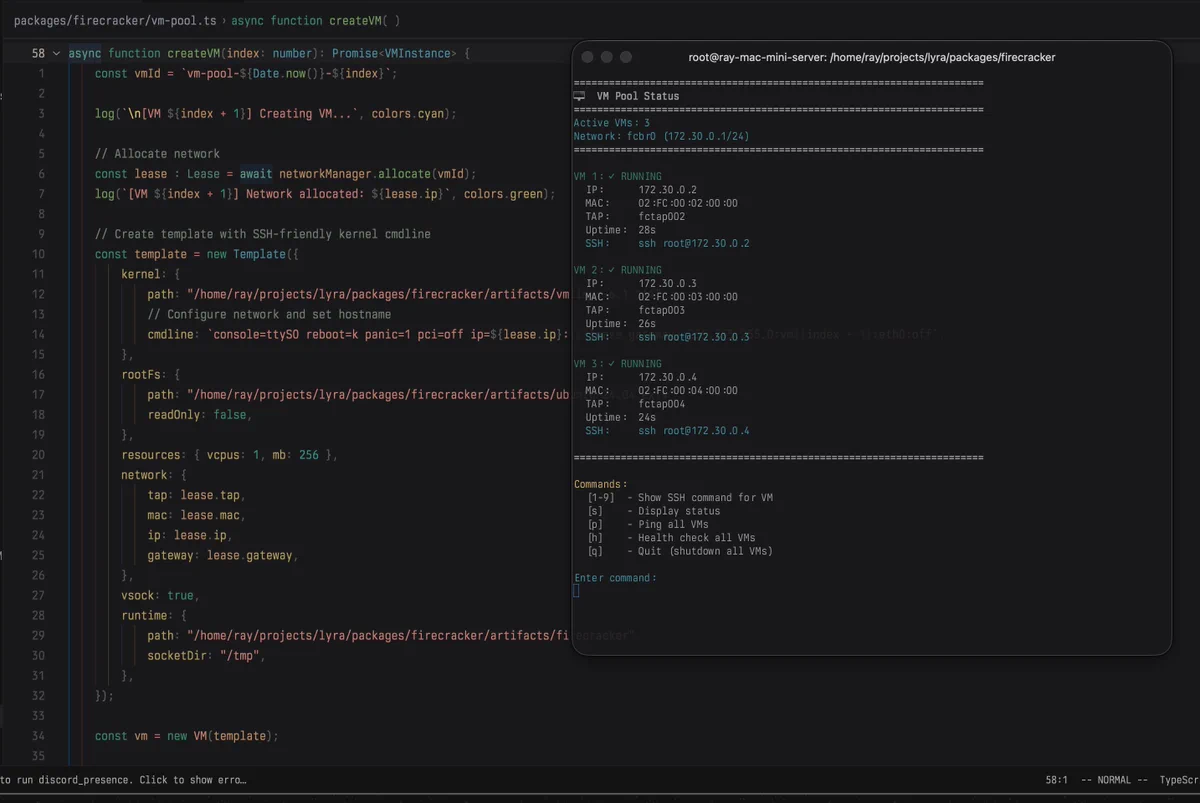
Task: Click 'Uptime: 26s' in terminal
Action: point(621,324)
